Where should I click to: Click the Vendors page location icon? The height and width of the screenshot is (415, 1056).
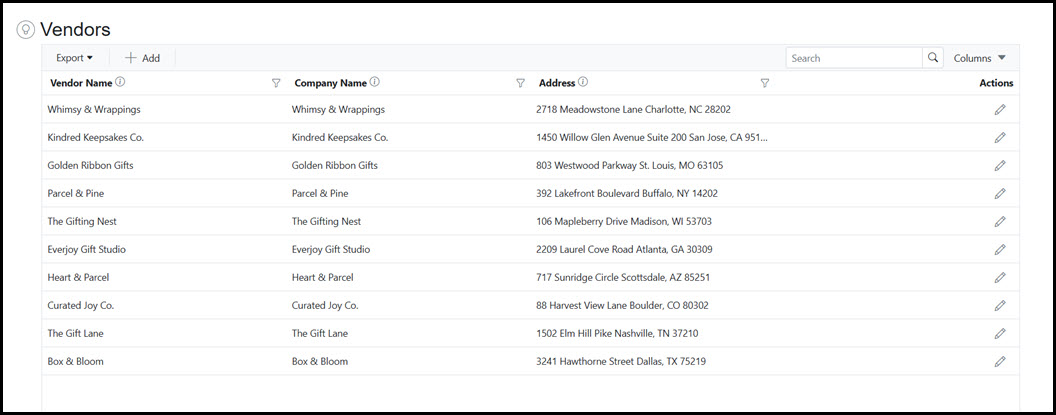pos(26,30)
